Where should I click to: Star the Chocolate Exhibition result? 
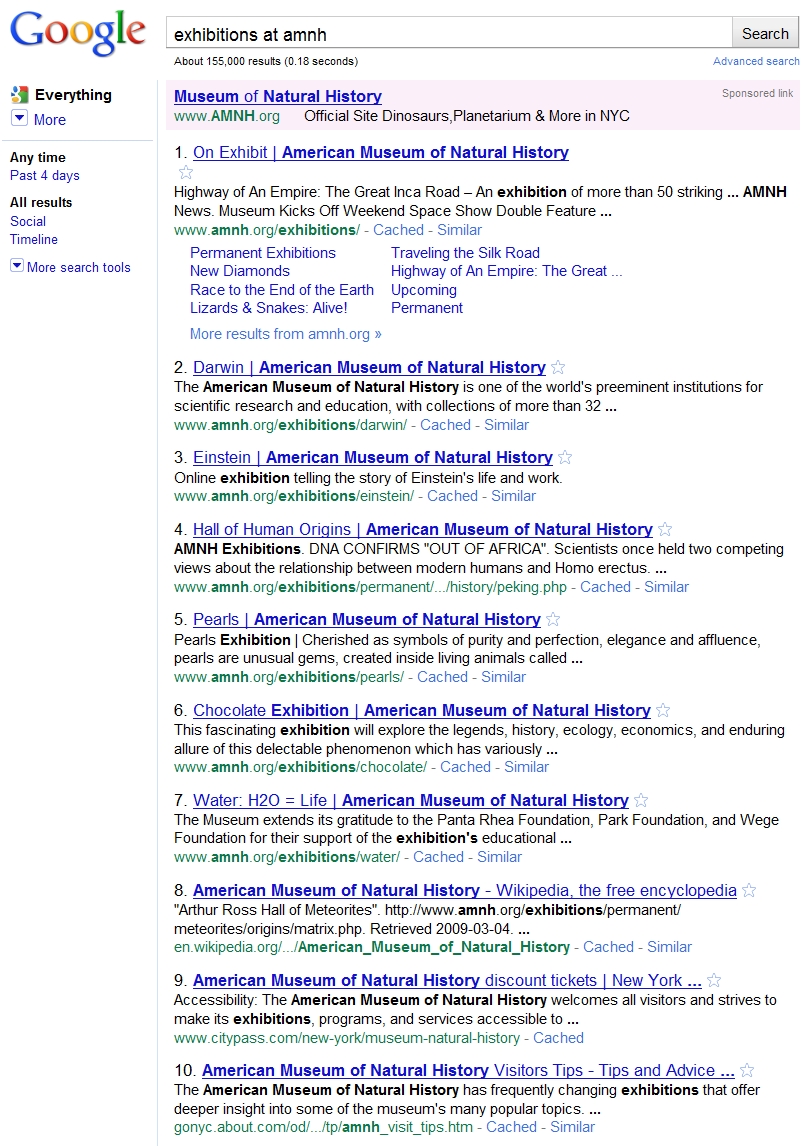(663, 710)
